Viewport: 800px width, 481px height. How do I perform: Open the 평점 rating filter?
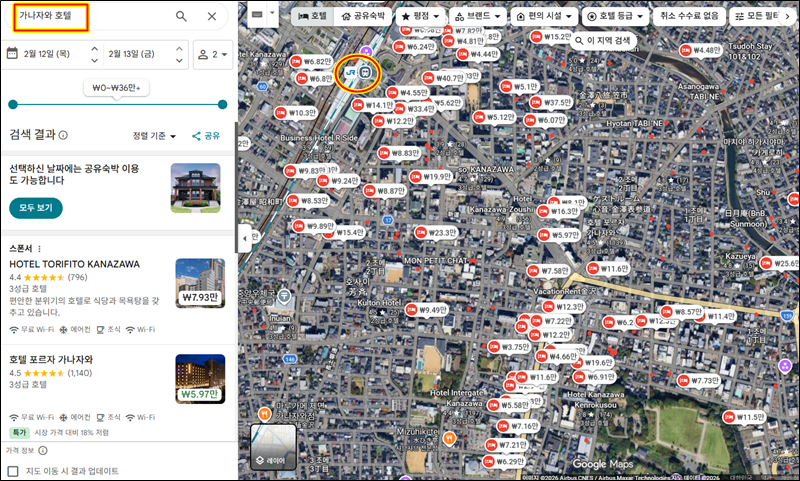click(x=420, y=16)
